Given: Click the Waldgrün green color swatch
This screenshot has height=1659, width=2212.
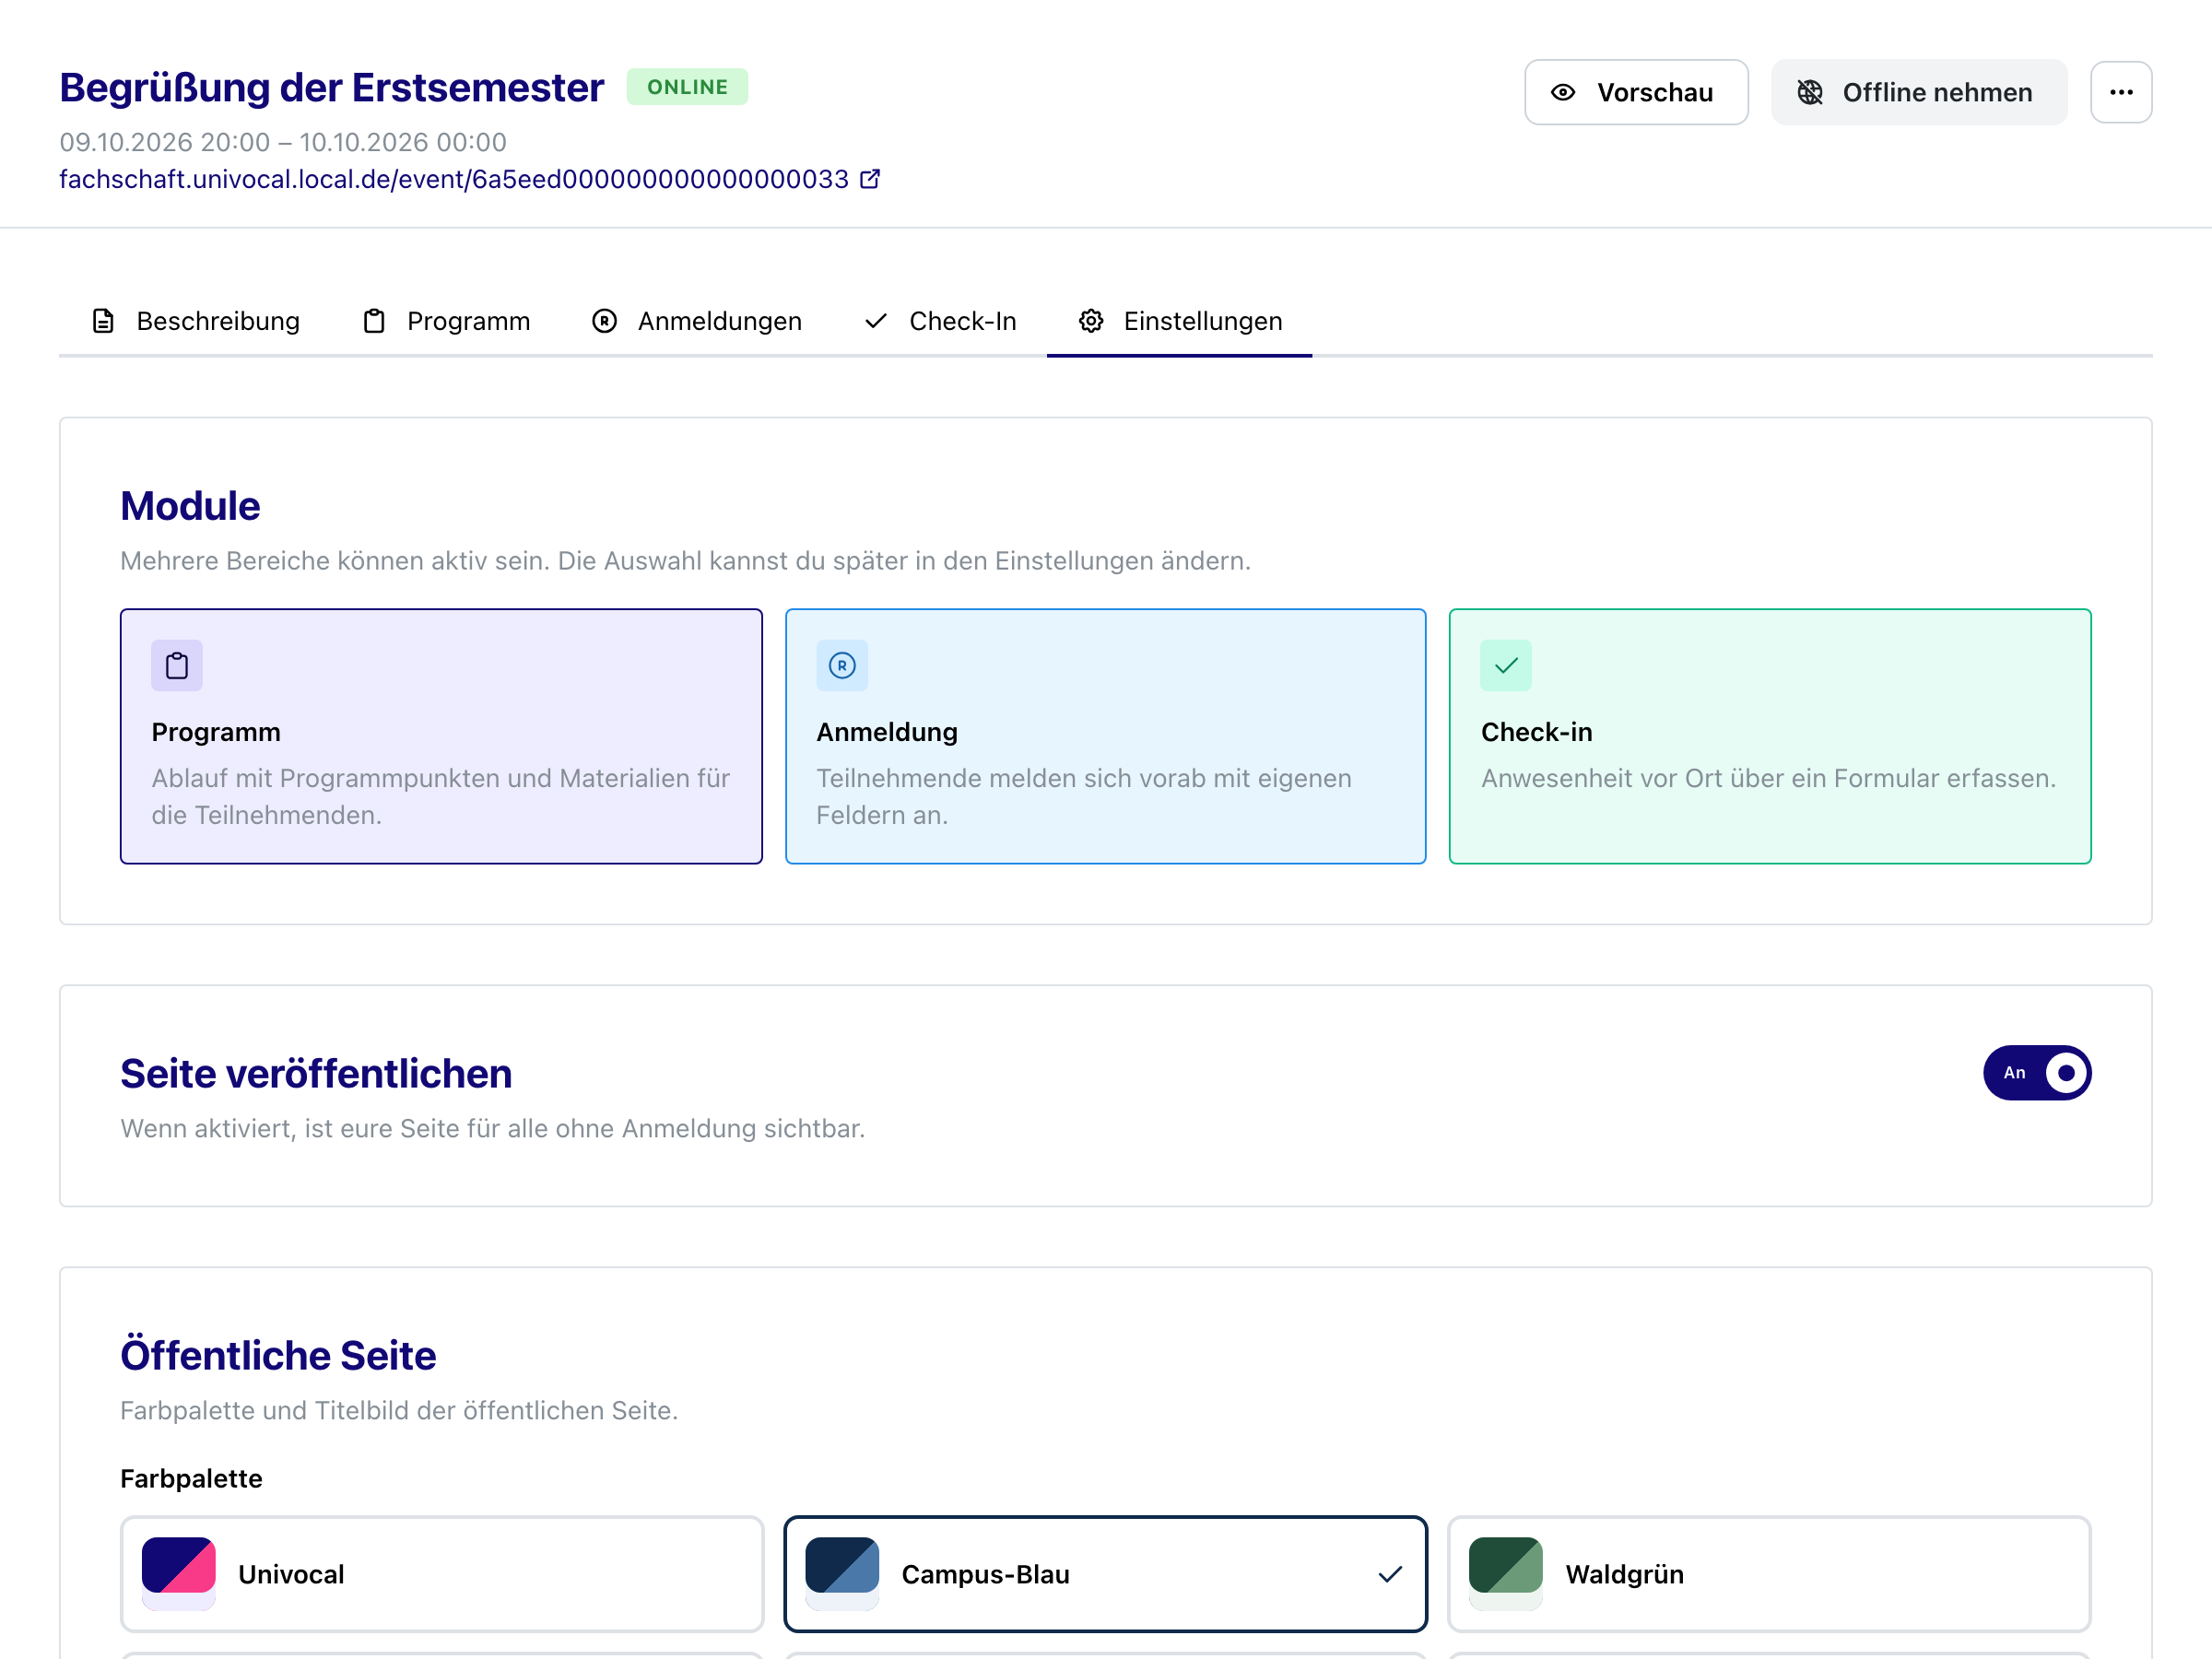Looking at the screenshot, I should click(1506, 1573).
